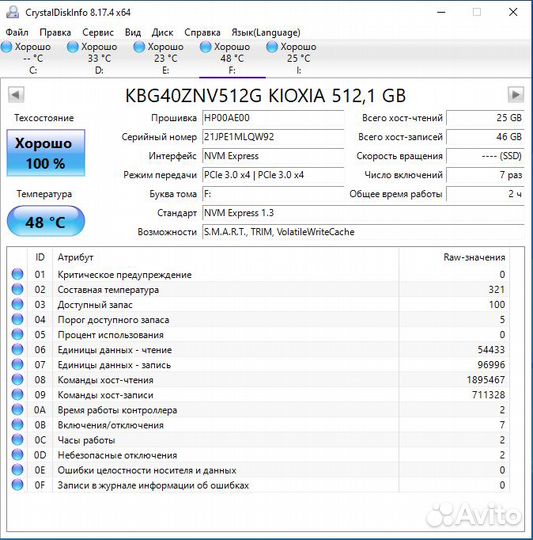Select the Критическое предупреждение attribute text
Image resolution: width=533 pixels, height=540 pixels.
(124, 275)
